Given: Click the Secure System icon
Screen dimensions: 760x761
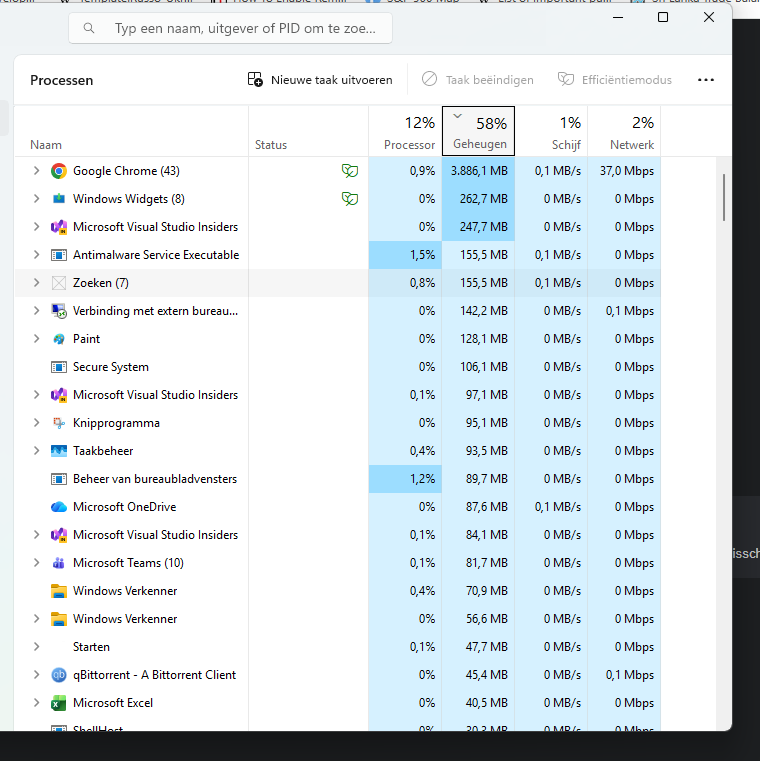Looking at the screenshot, I should (59, 367).
